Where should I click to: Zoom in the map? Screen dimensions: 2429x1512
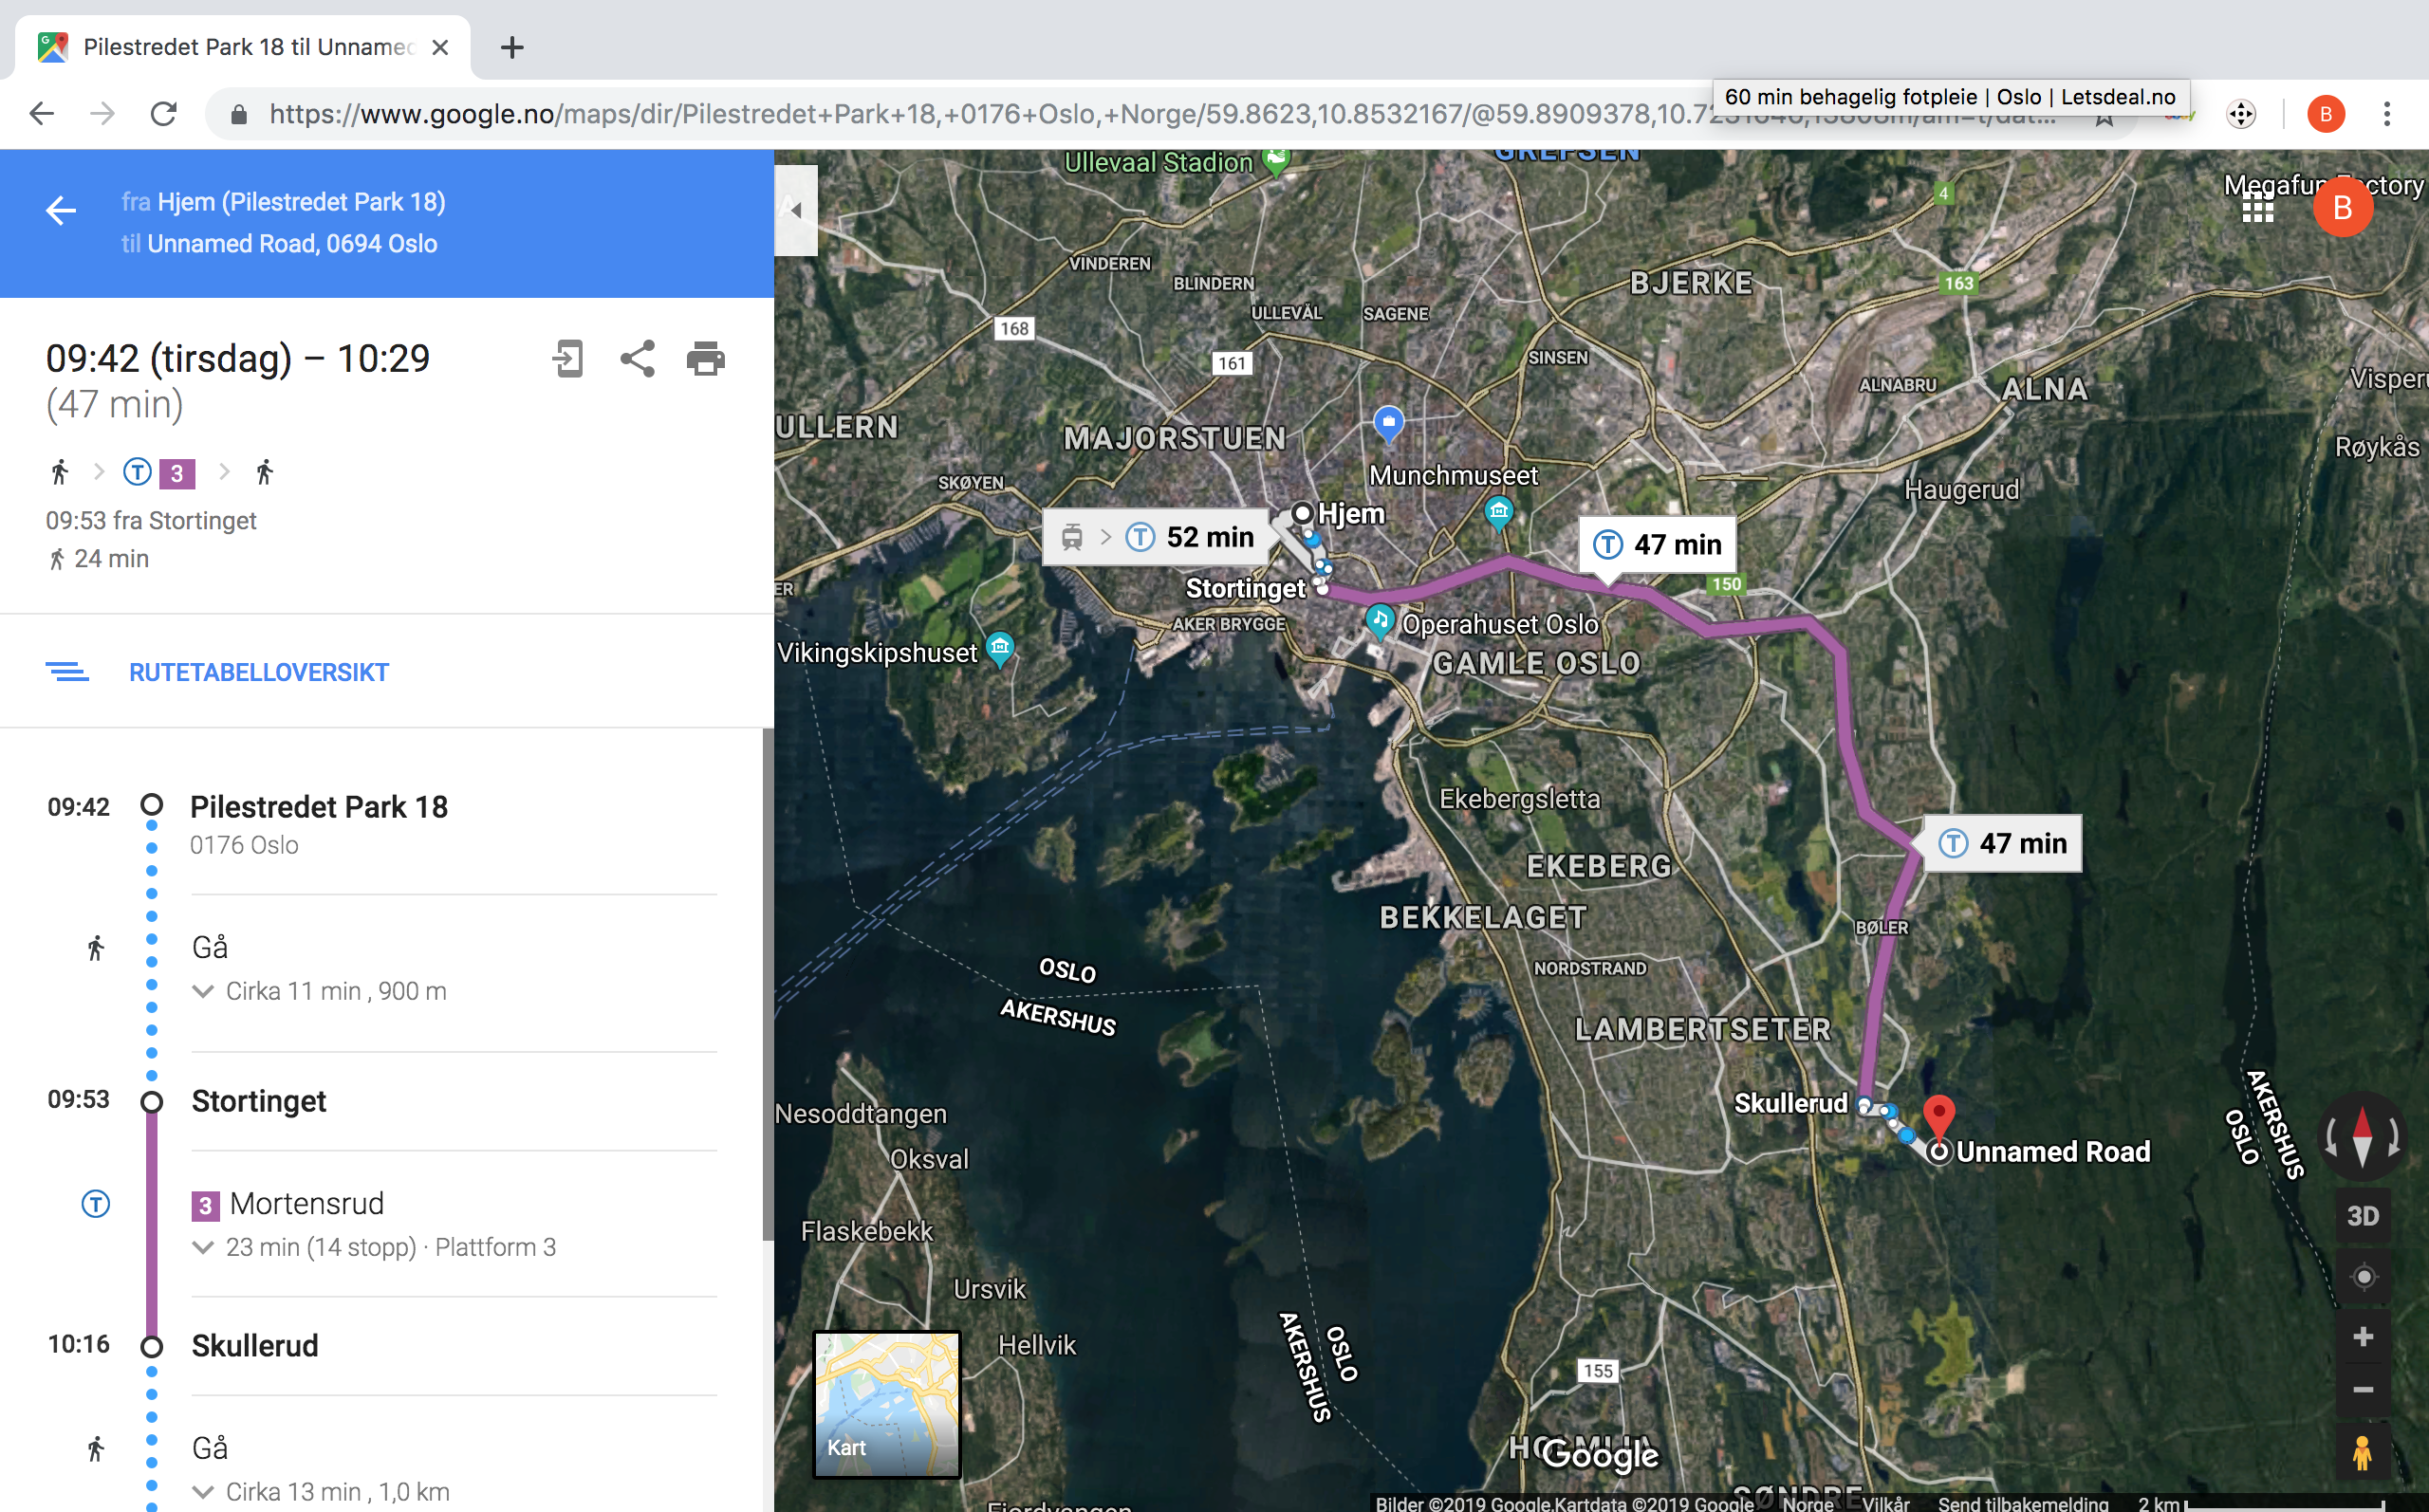coord(2363,1337)
